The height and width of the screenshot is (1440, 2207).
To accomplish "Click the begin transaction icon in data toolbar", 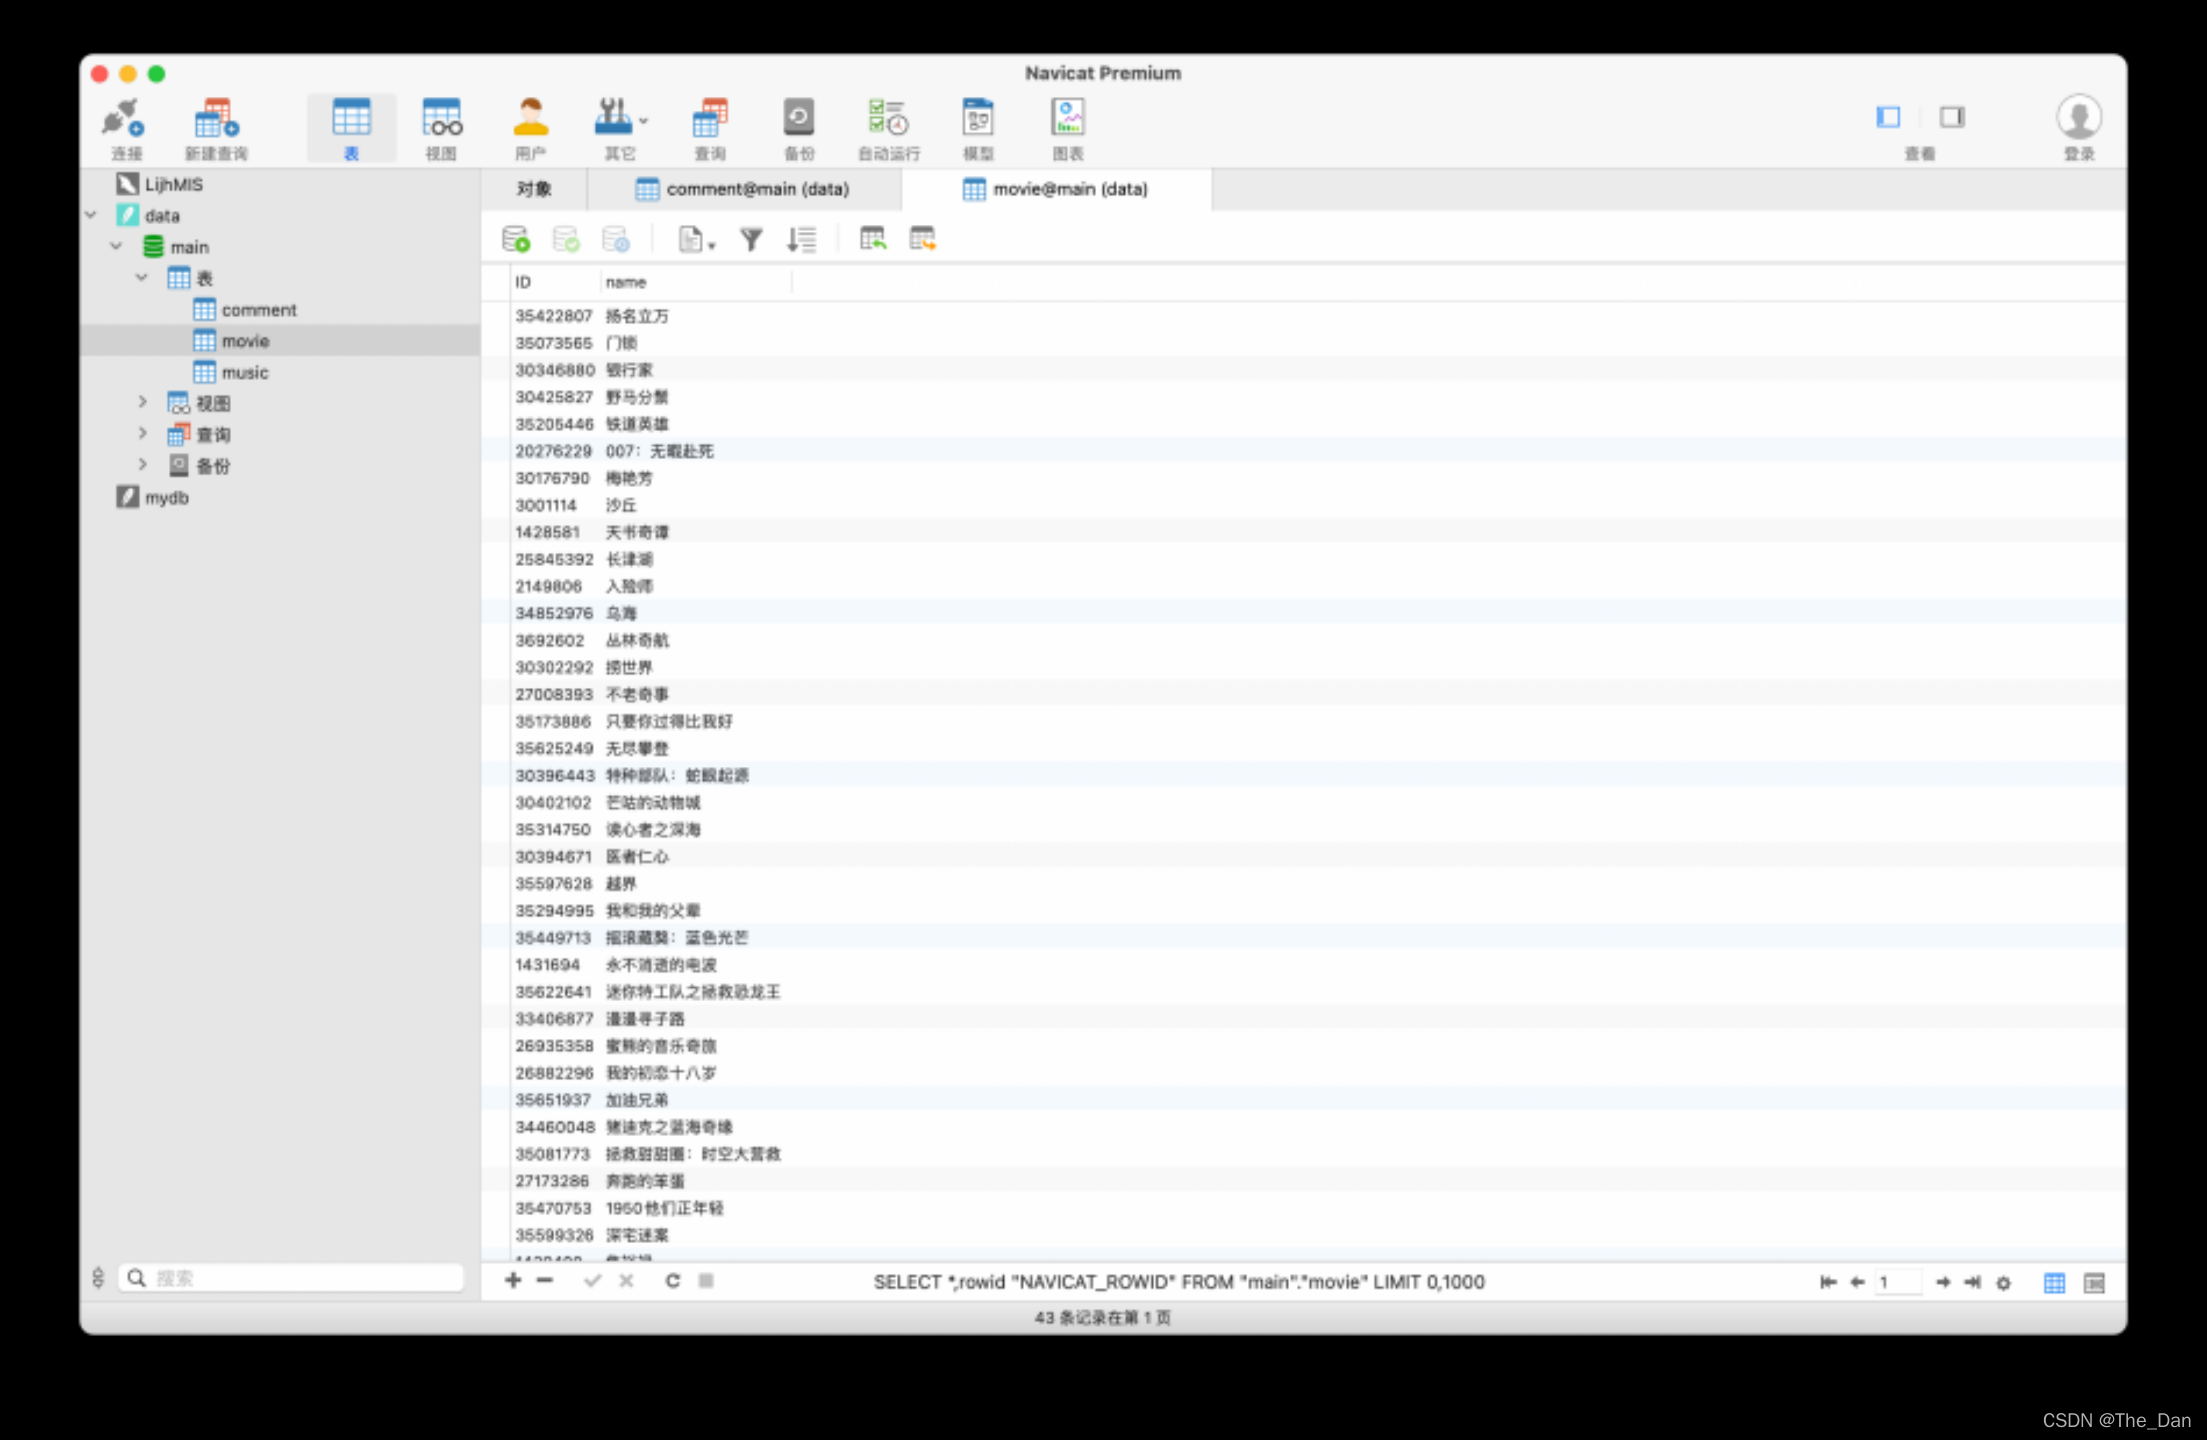I will (516, 239).
